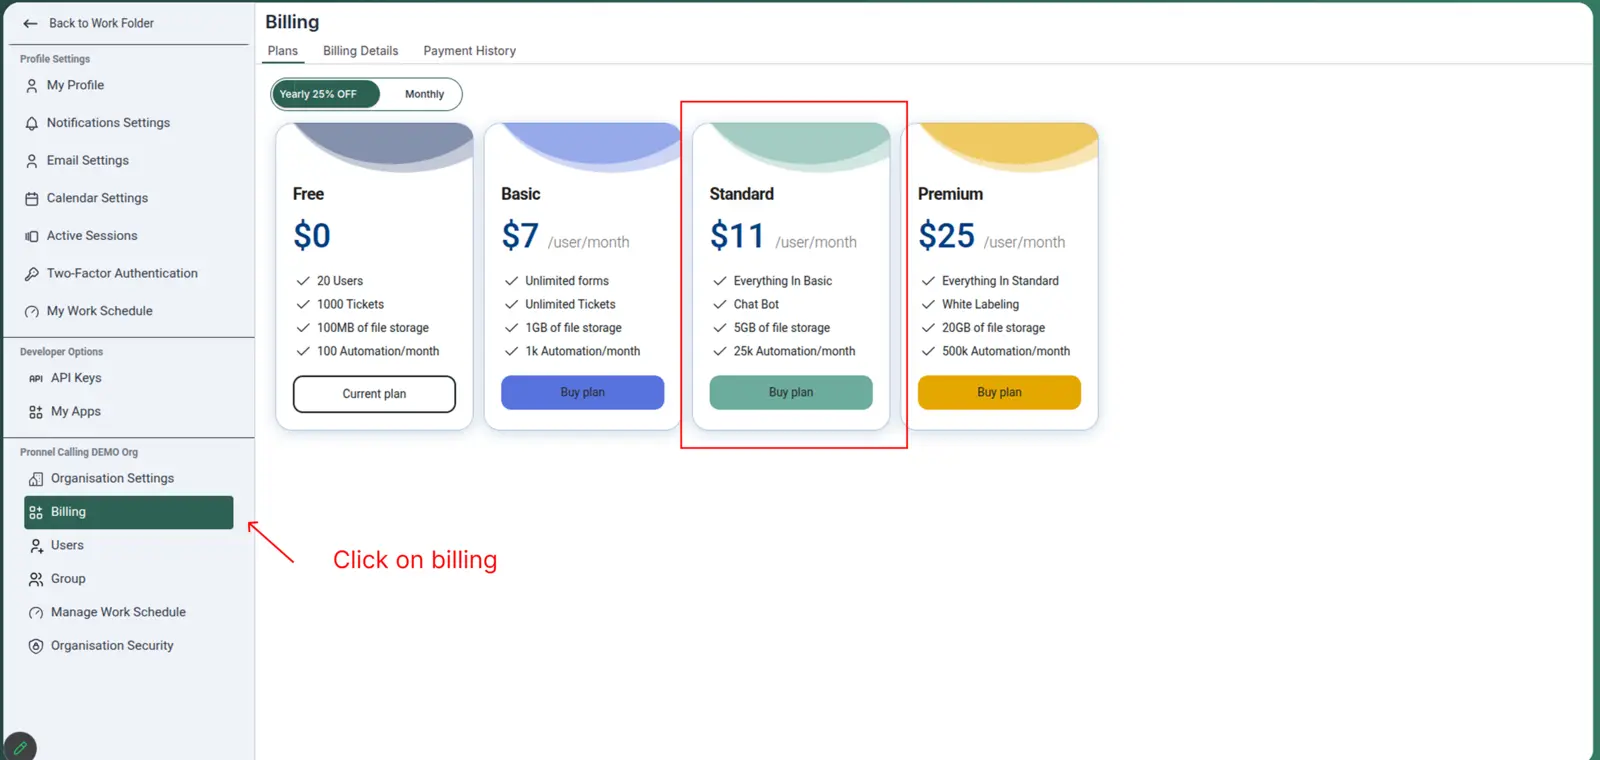Screen dimensions: 1600x760
Task: Open the Billing Details tab
Action: [360, 51]
